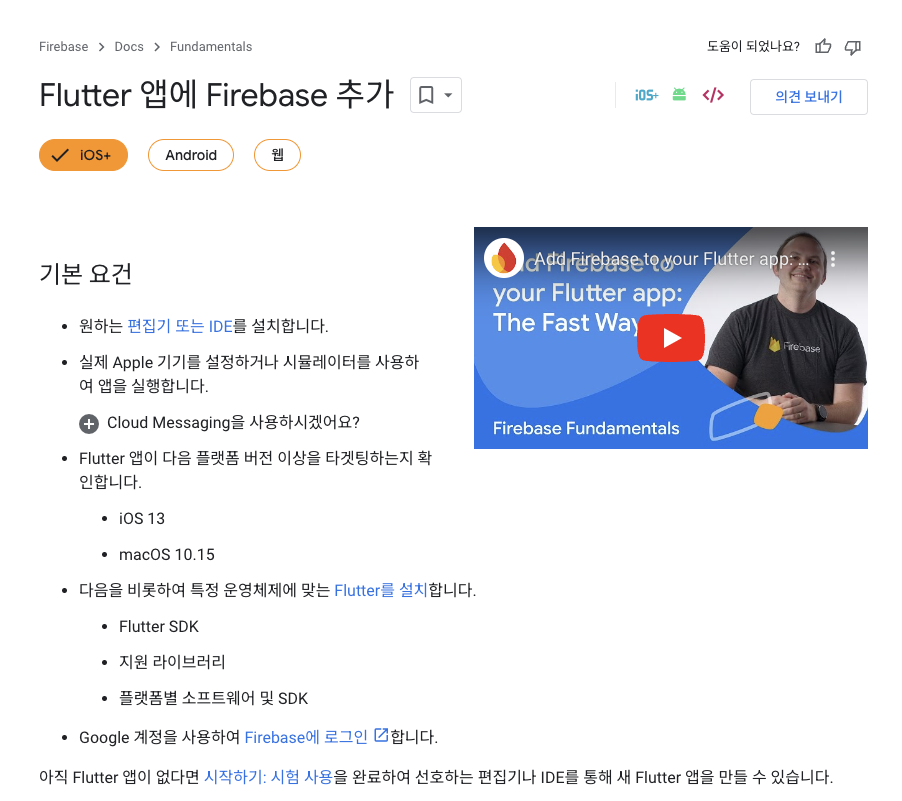Open Docs in the breadcrumb

(x=129, y=47)
